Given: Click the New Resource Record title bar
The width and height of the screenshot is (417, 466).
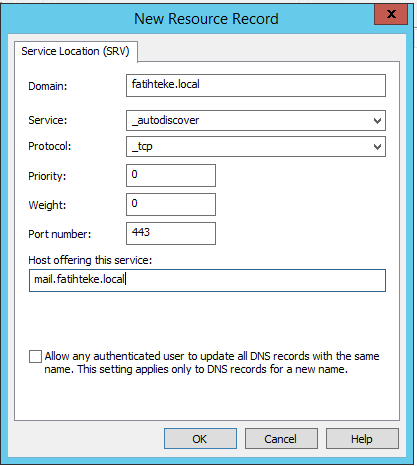Looking at the screenshot, I should tap(206, 19).
